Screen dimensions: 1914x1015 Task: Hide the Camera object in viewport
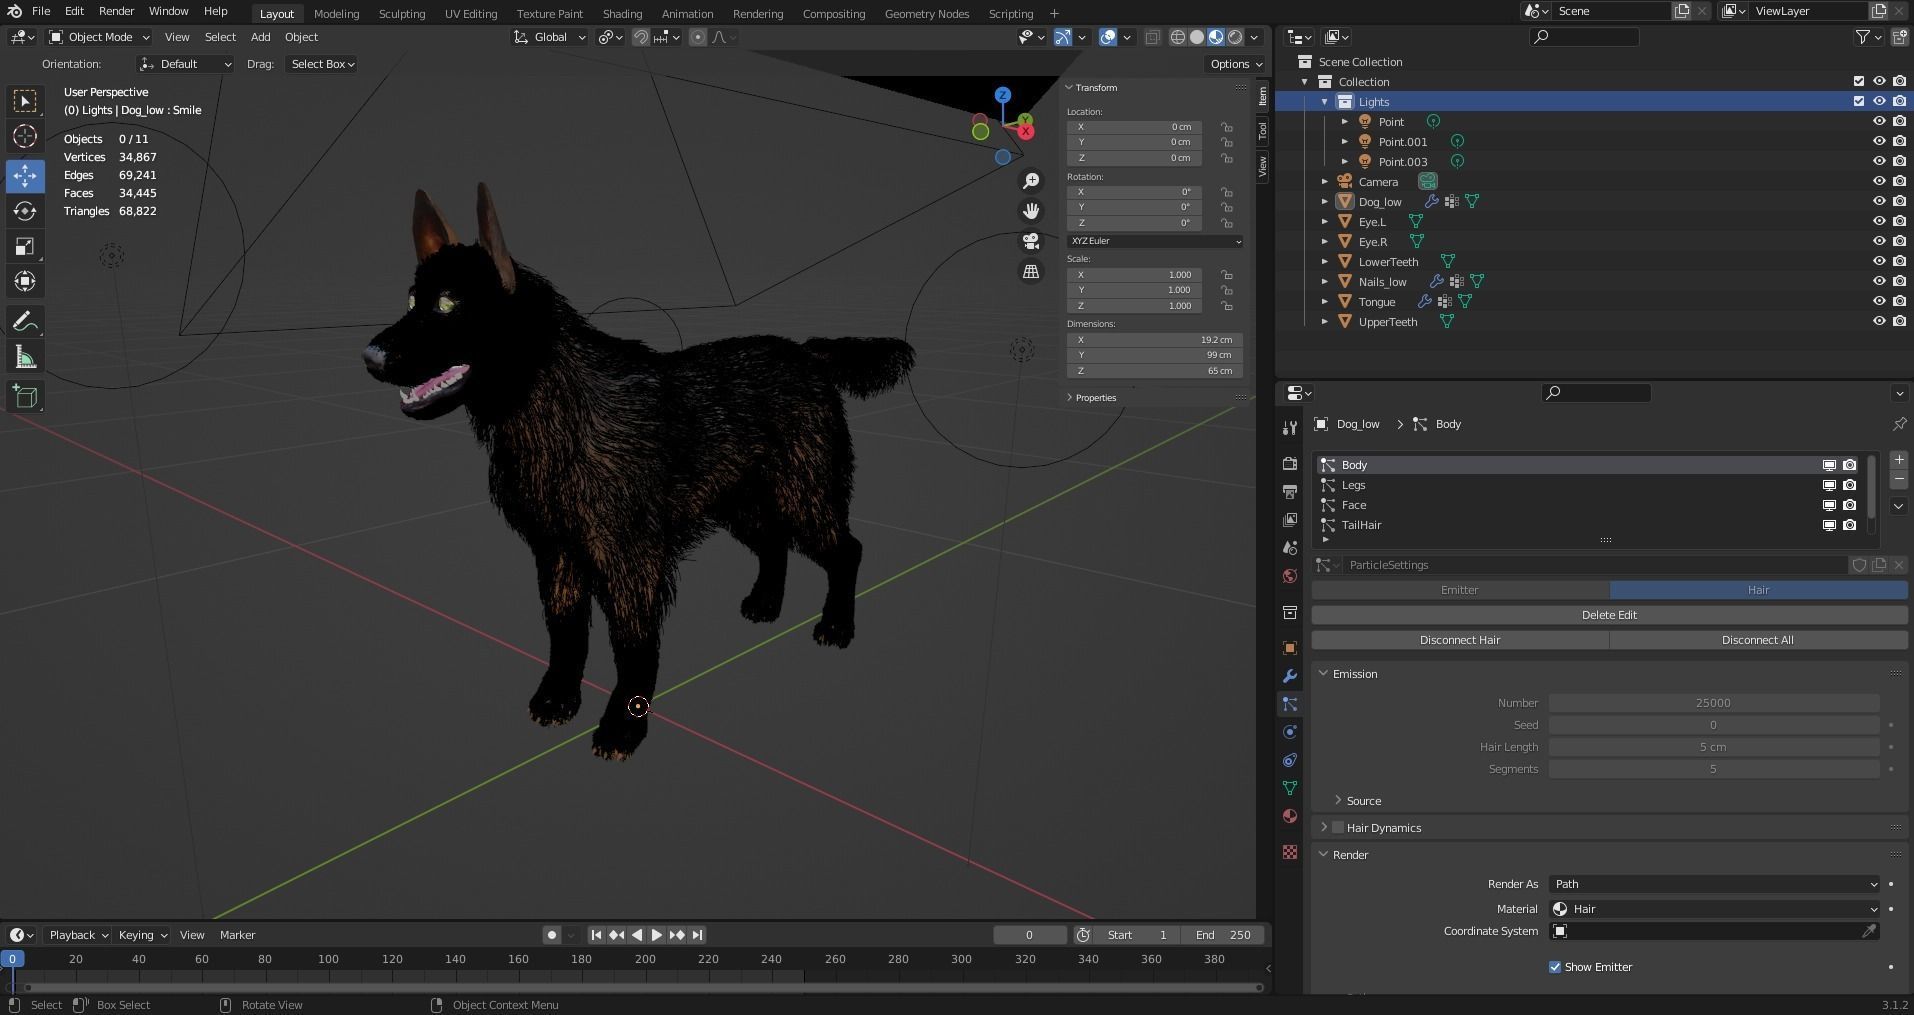[x=1879, y=181]
